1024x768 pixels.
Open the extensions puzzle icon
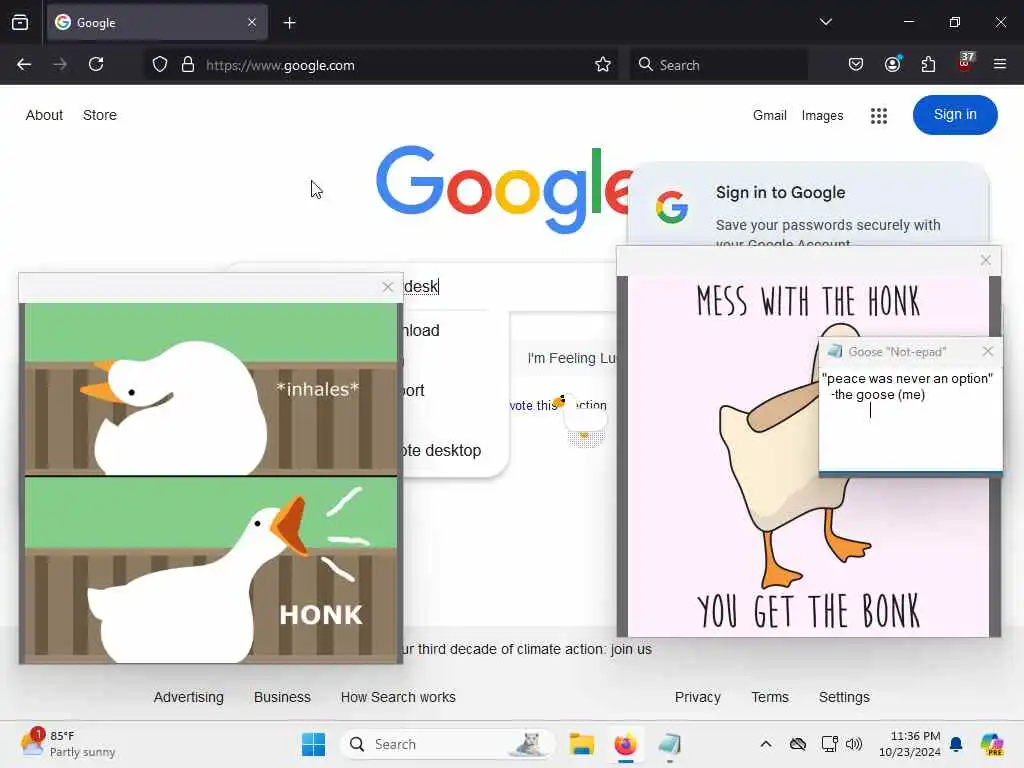[x=928, y=65]
